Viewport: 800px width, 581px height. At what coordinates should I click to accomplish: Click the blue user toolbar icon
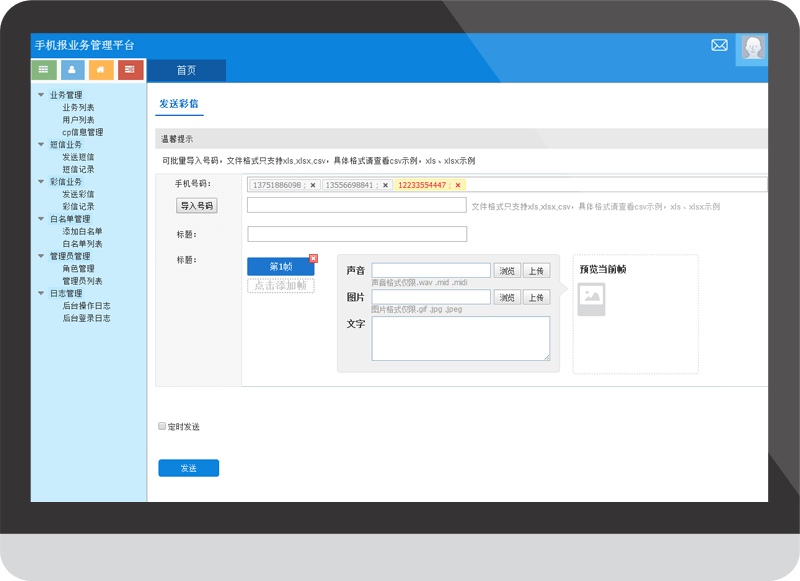(72, 70)
